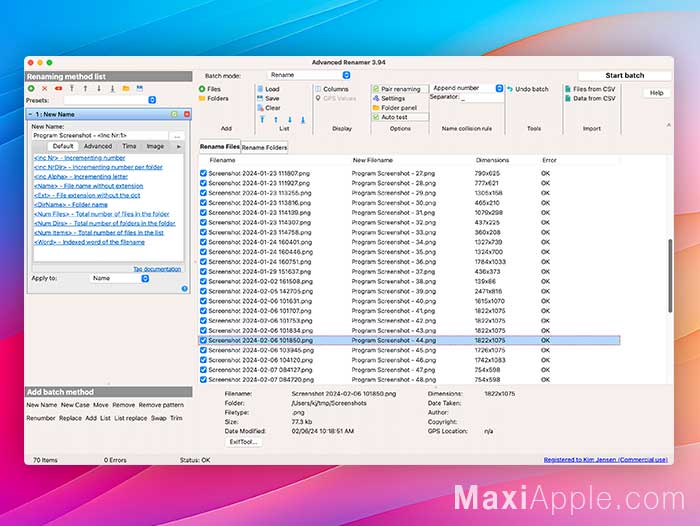Add Files to the list
700x526 pixels.
[x=210, y=89]
